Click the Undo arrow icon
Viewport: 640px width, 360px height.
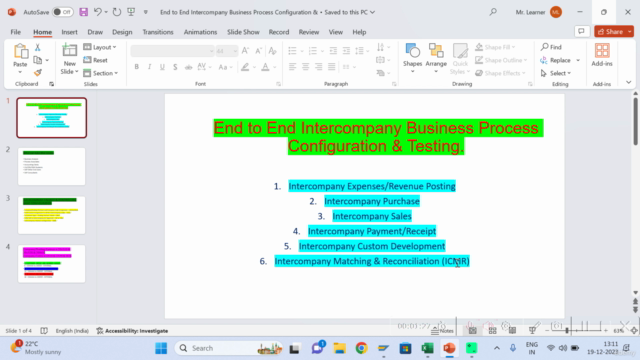click(98, 12)
